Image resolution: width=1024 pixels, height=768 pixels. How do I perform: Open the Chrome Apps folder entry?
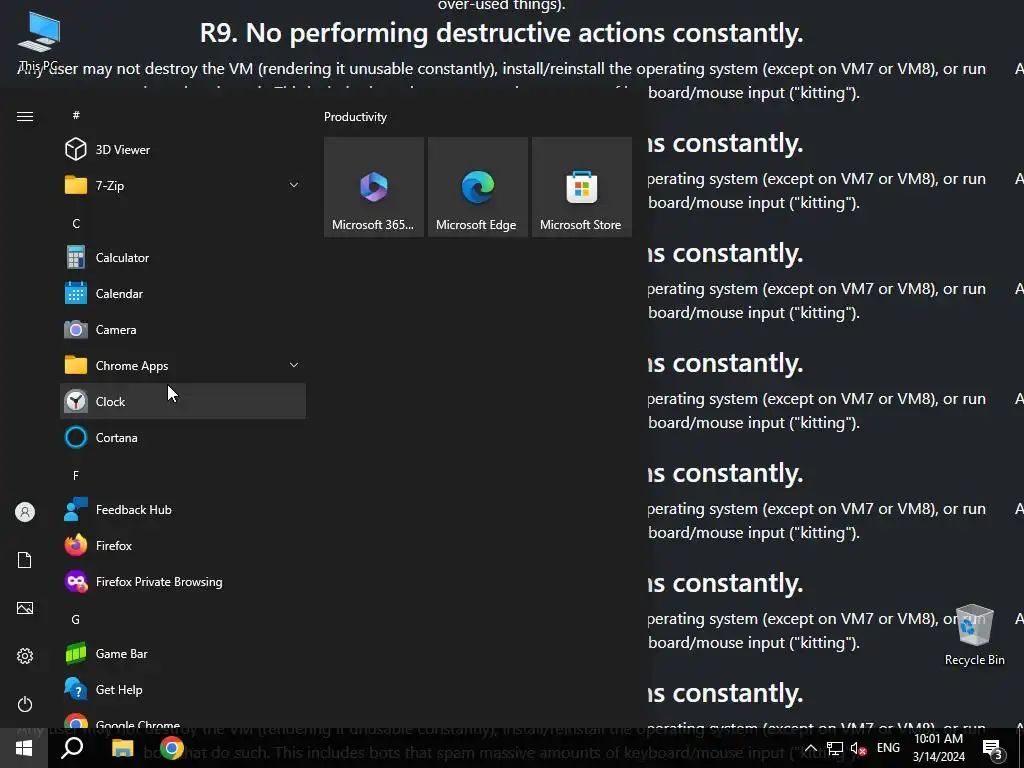(183, 365)
